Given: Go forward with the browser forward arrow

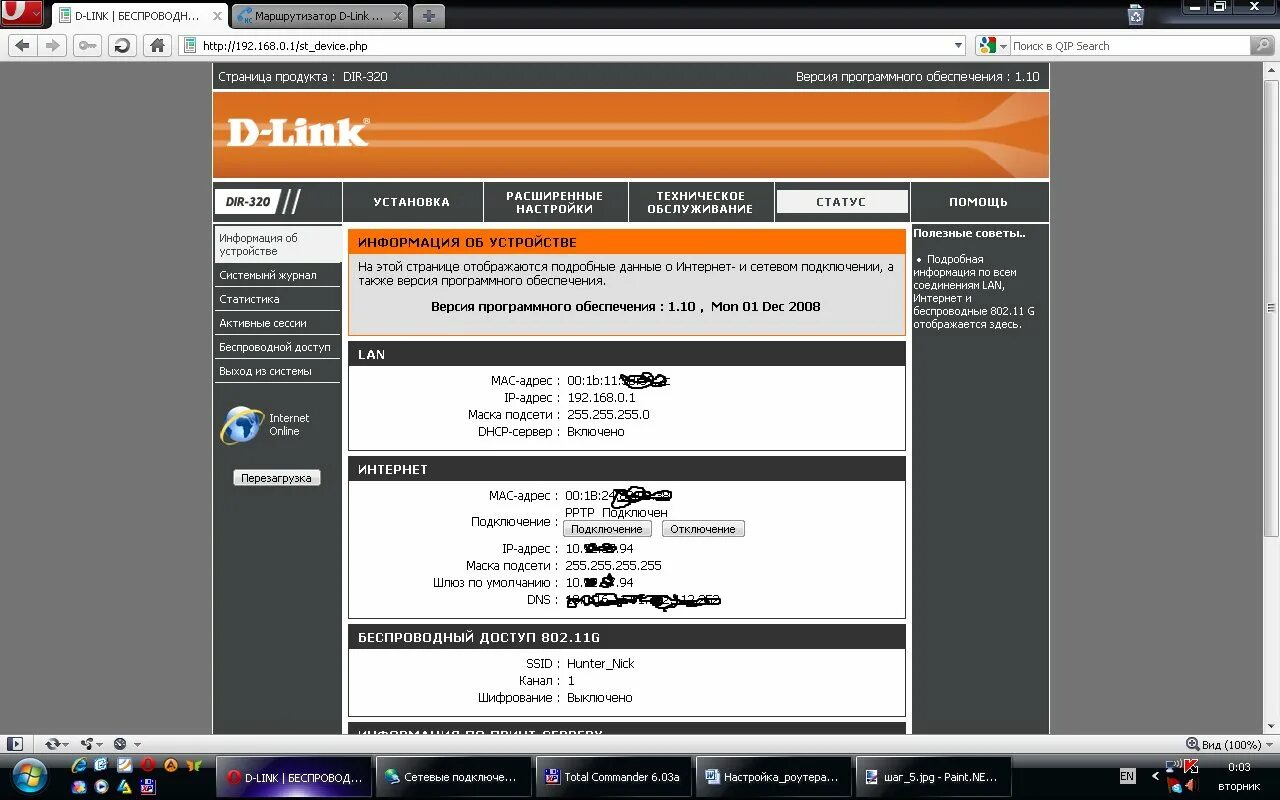Looking at the screenshot, I should 52,45.
